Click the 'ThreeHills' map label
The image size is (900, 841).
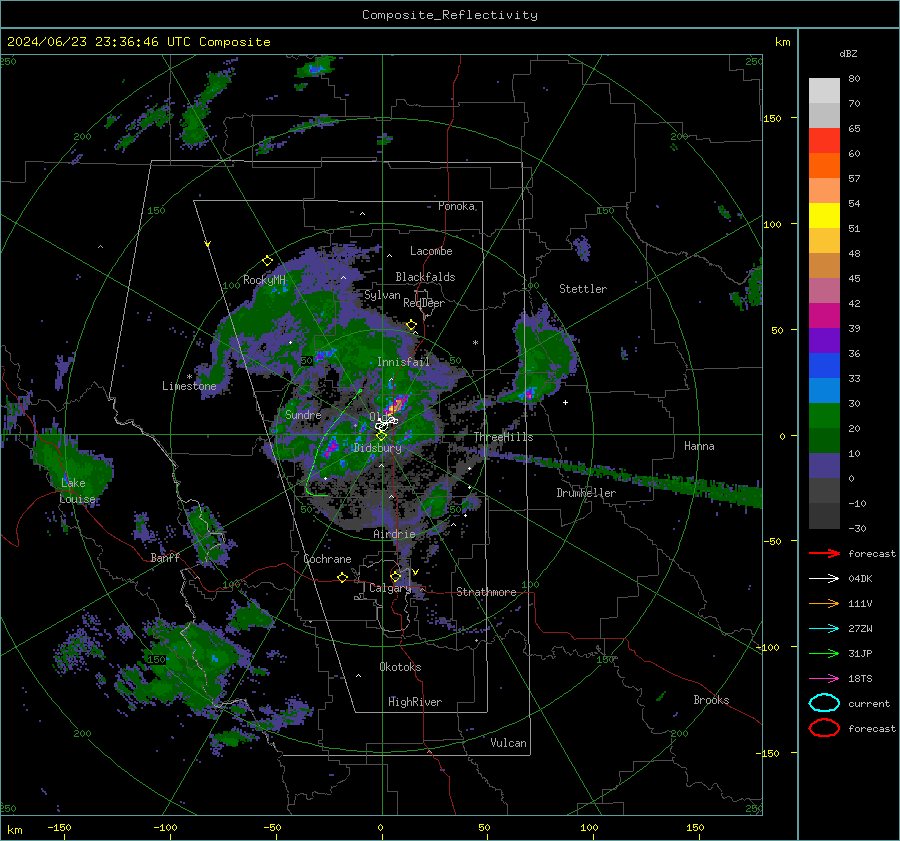click(503, 437)
